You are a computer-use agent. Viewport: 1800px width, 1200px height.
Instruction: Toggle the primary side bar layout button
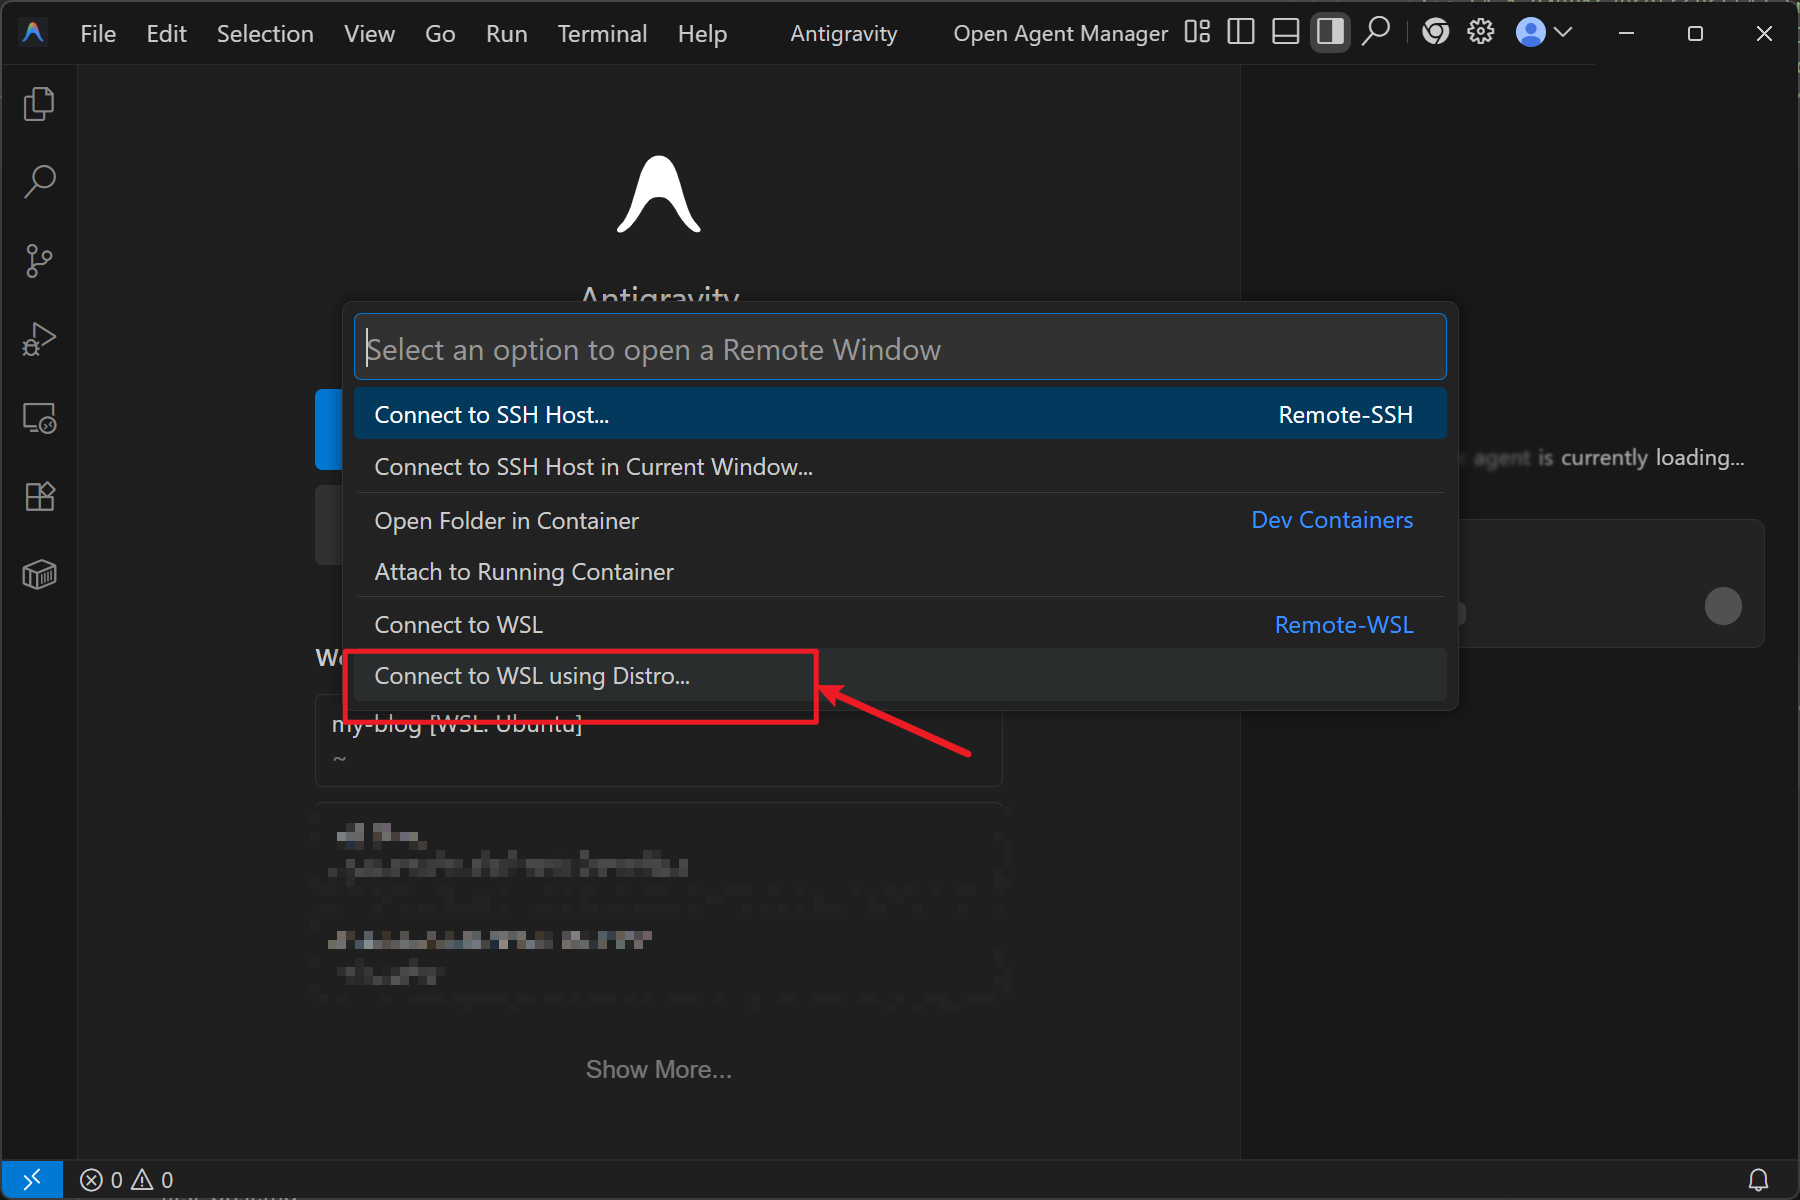tap(1240, 33)
